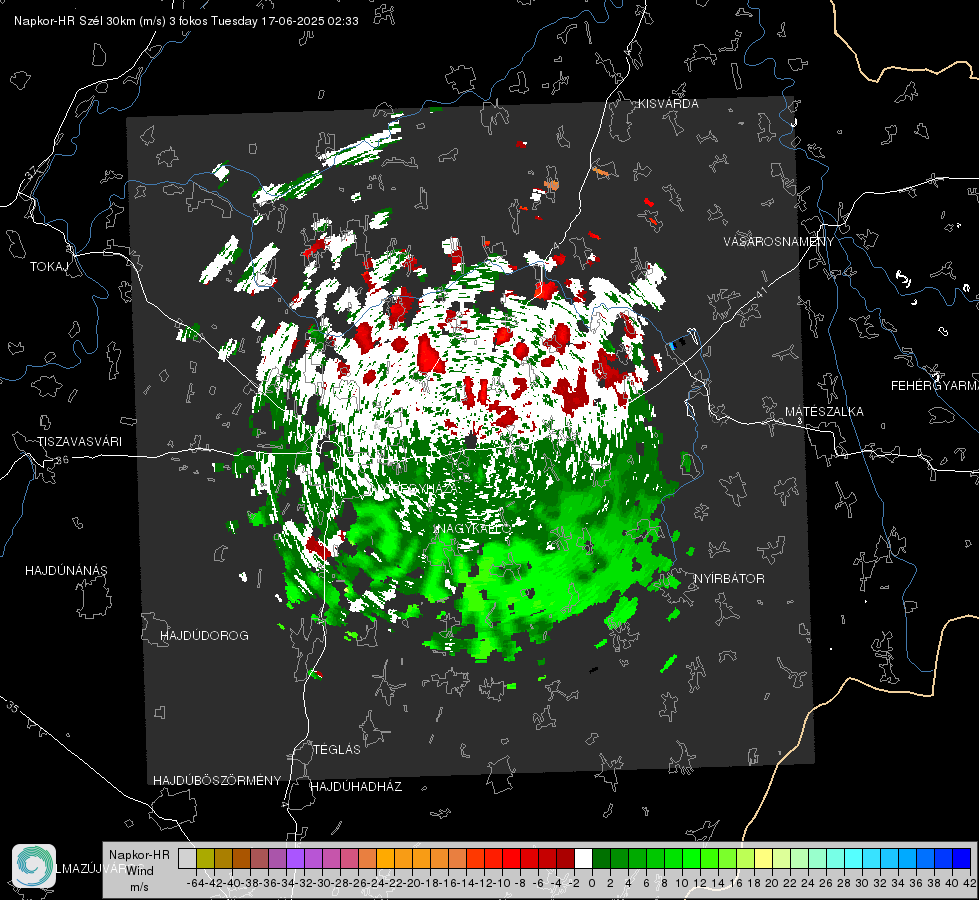Click the Wind label in the legend
979x900 pixels.
pos(140,871)
